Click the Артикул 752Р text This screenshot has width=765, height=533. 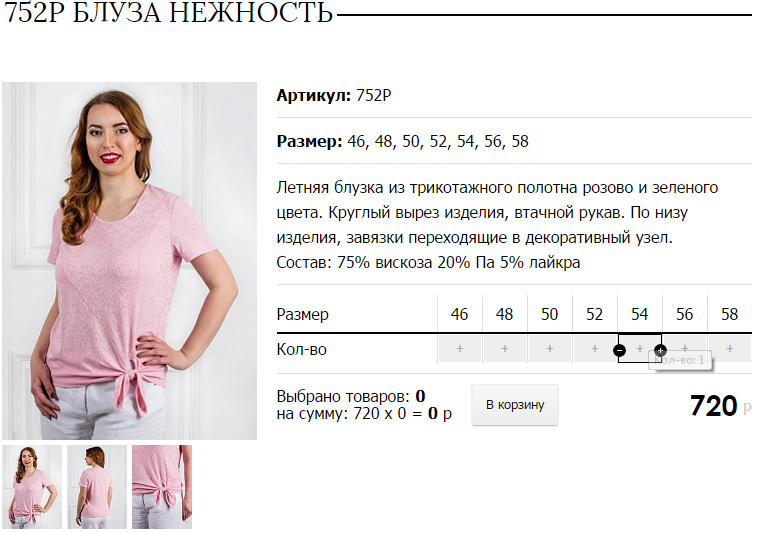(x=334, y=95)
